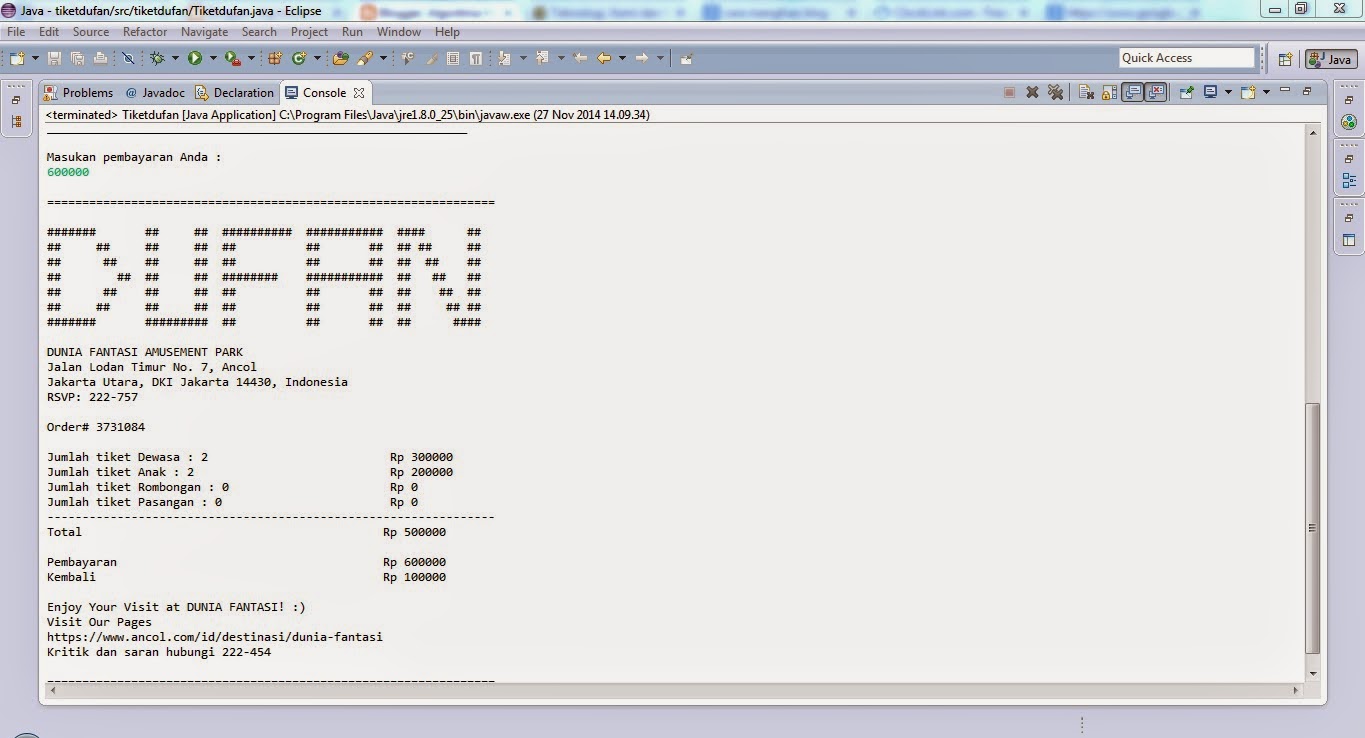Click the Terminate square in Console toolbar
Viewport: 1365px width, 738px height.
tap(1009, 92)
